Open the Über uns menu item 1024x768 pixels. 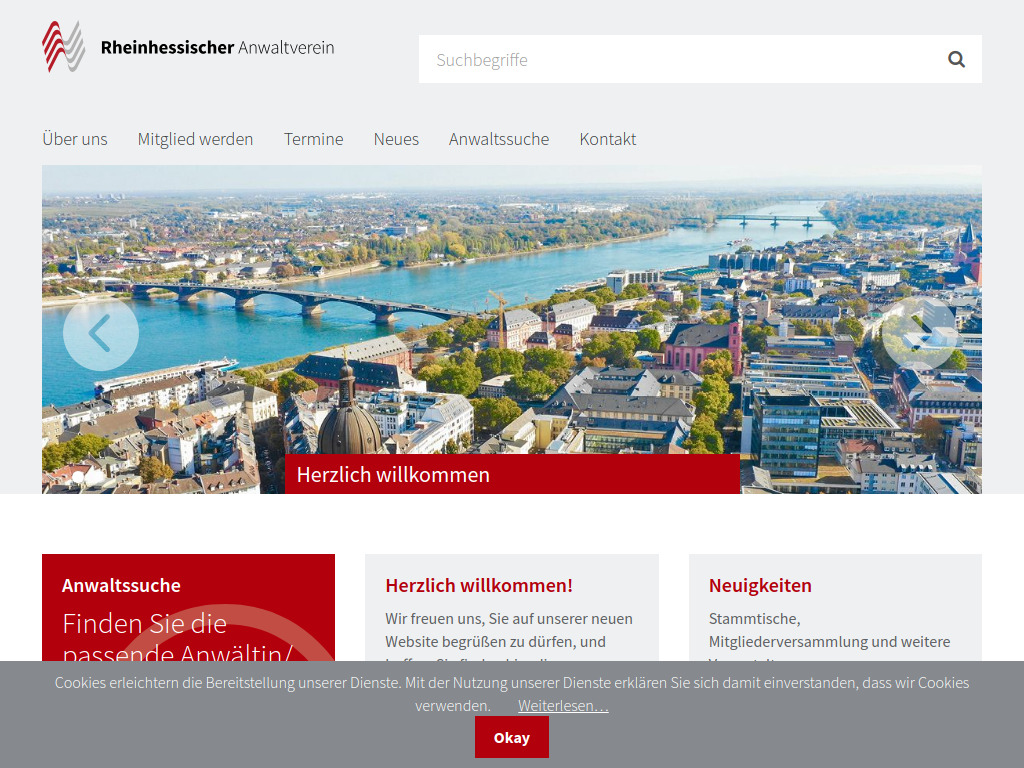point(75,139)
